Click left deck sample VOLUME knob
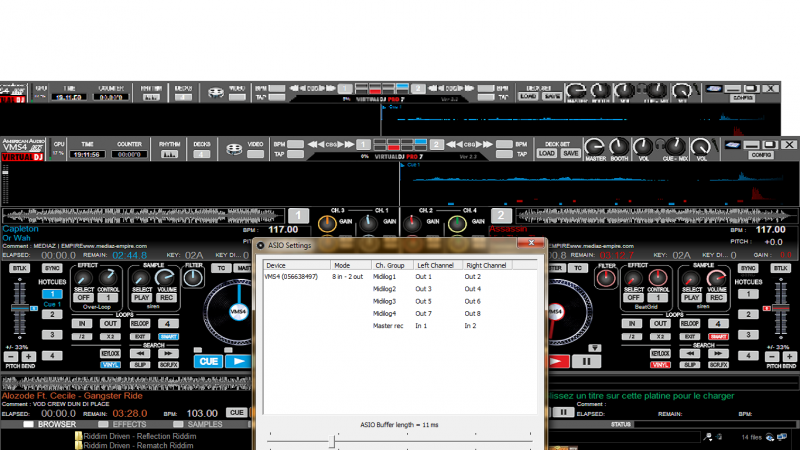This screenshot has width=800, height=450. pyautogui.click(x=165, y=278)
